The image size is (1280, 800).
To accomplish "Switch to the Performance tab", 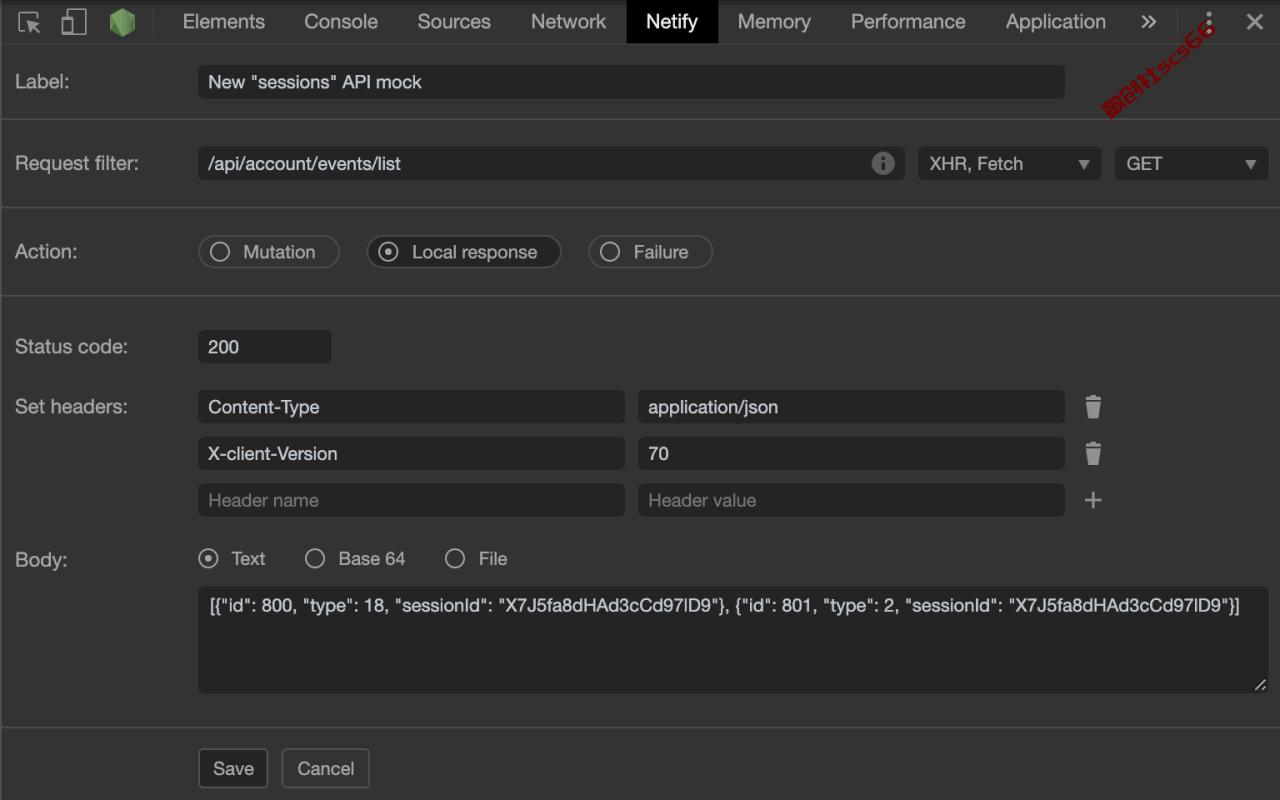I will tap(908, 22).
